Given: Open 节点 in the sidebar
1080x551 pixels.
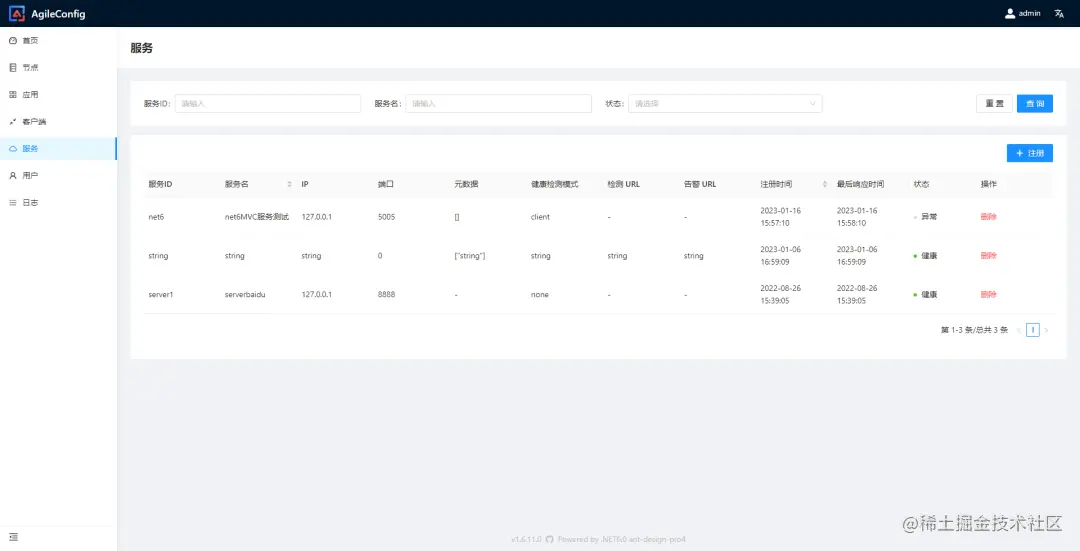Looking at the screenshot, I should pyautogui.click(x=59, y=67).
